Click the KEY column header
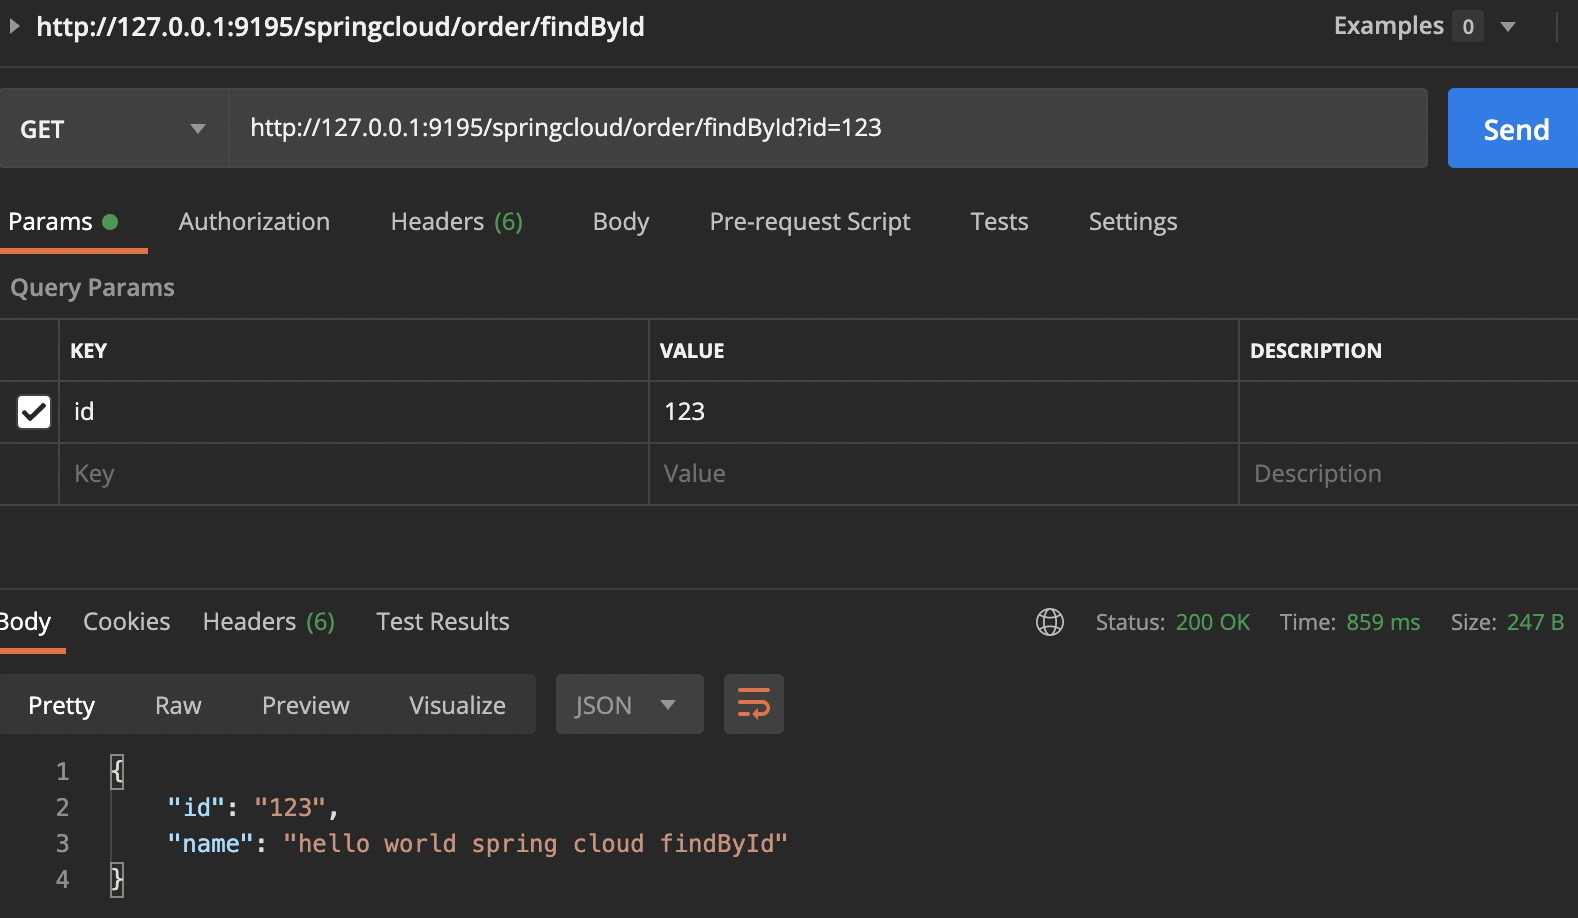 (88, 351)
